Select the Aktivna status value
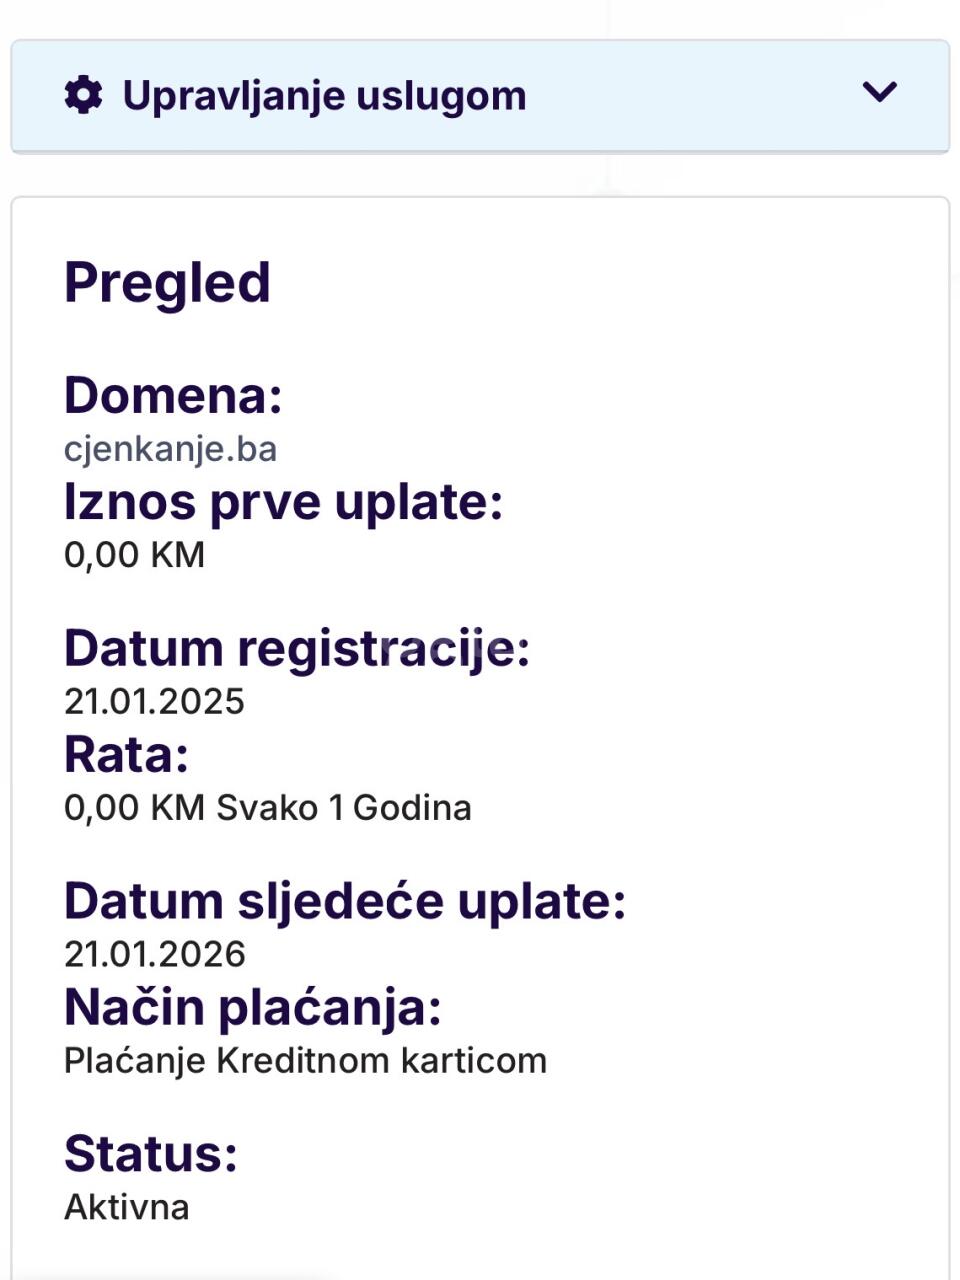 click(126, 1207)
